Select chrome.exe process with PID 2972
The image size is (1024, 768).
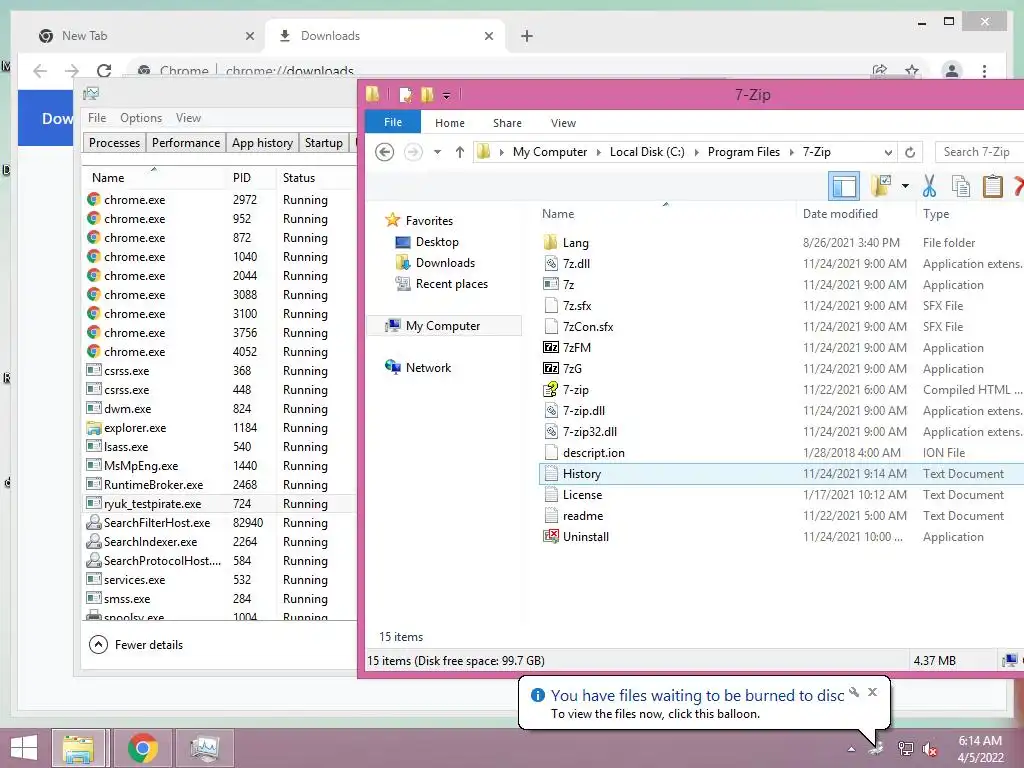point(220,200)
